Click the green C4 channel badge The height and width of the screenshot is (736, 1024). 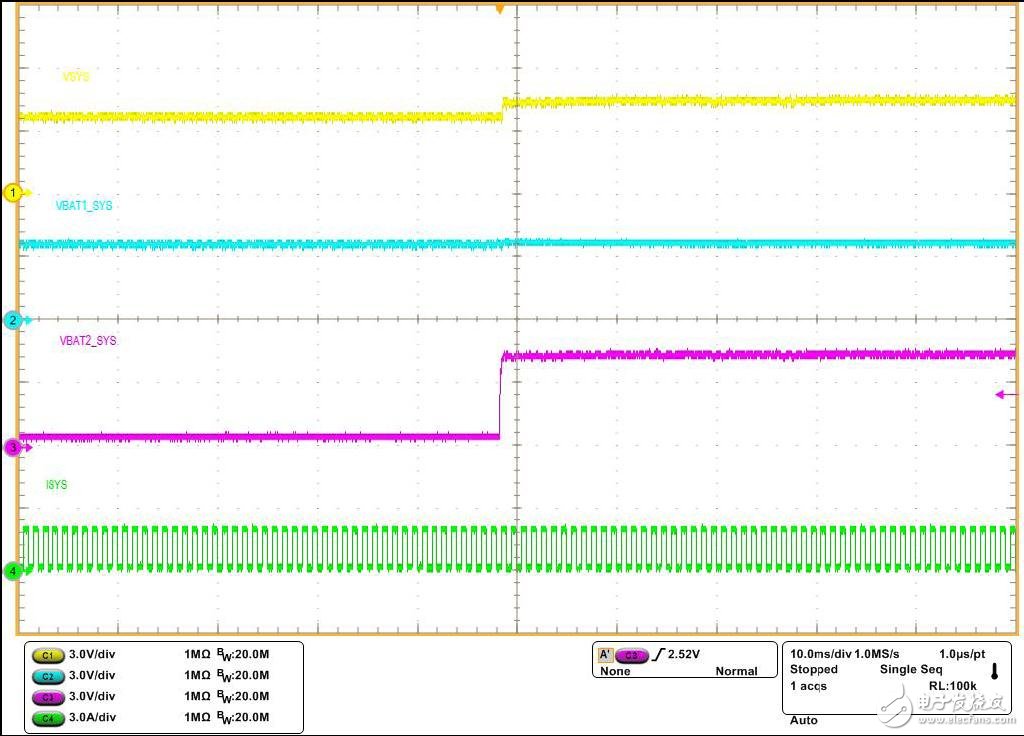pyautogui.click(x=47, y=717)
